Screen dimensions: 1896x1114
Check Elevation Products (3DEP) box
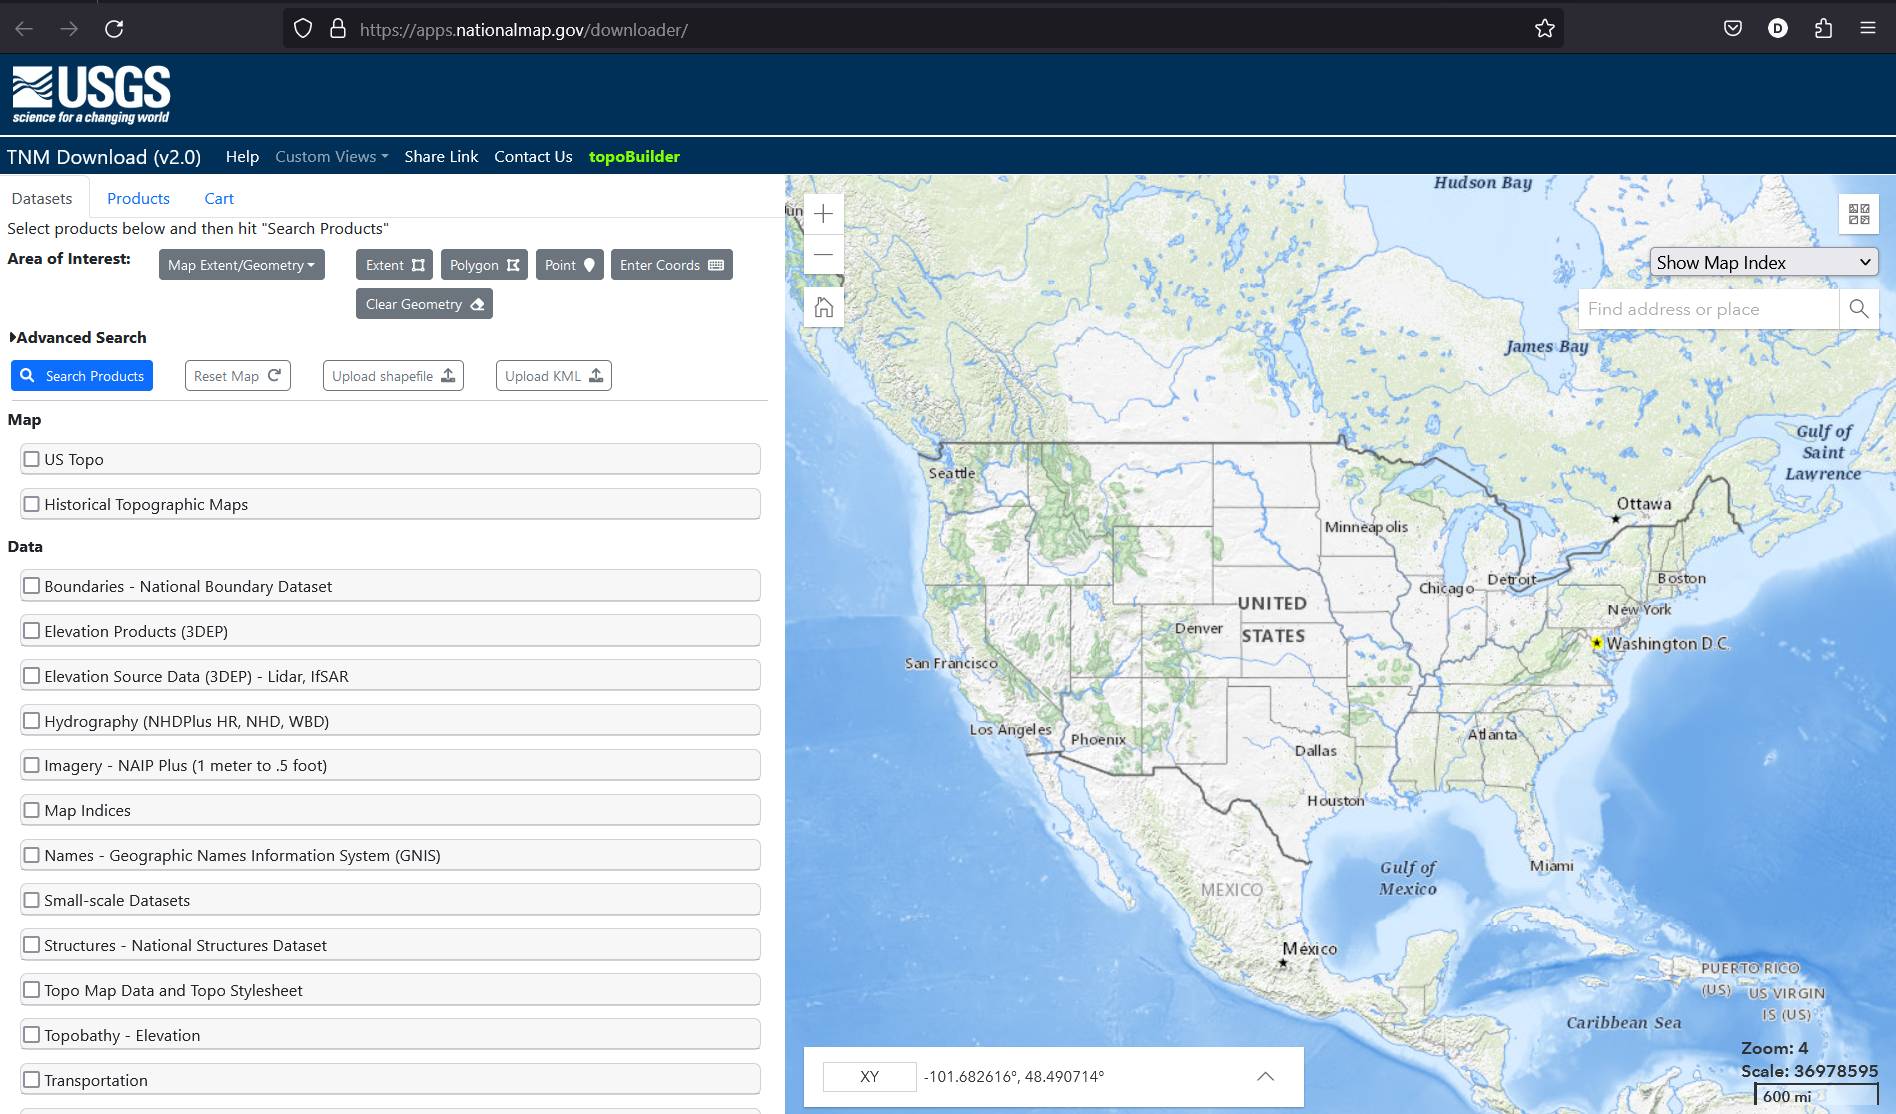click(x=32, y=631)
